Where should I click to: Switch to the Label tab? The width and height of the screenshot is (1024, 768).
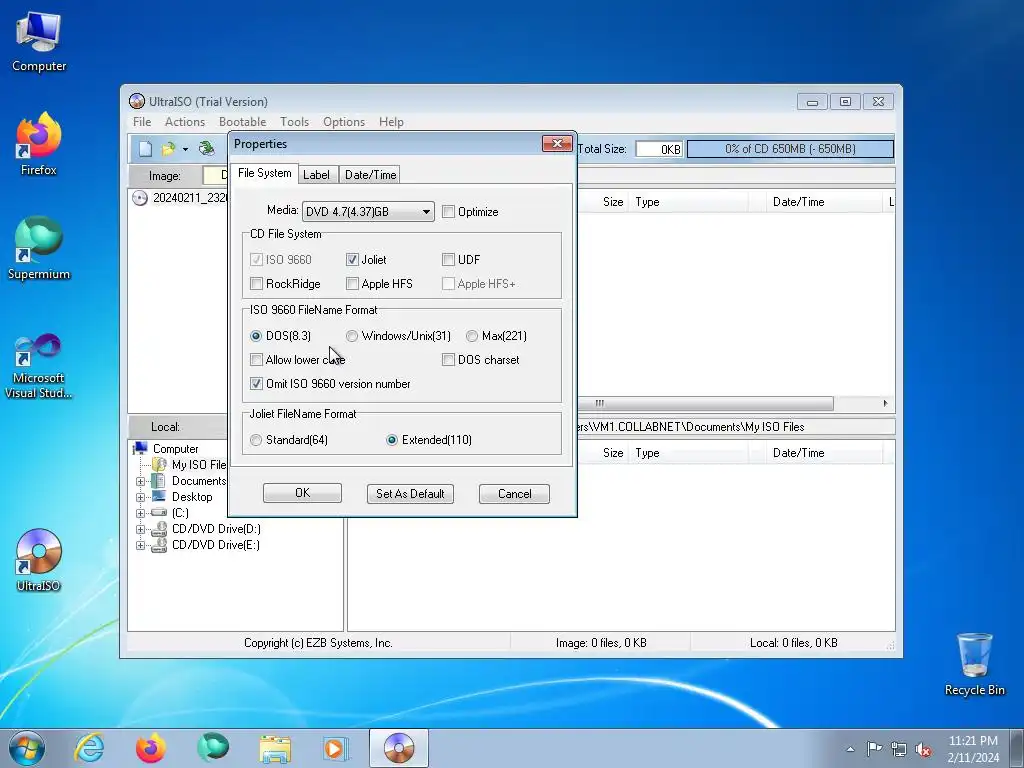point(317,174)
